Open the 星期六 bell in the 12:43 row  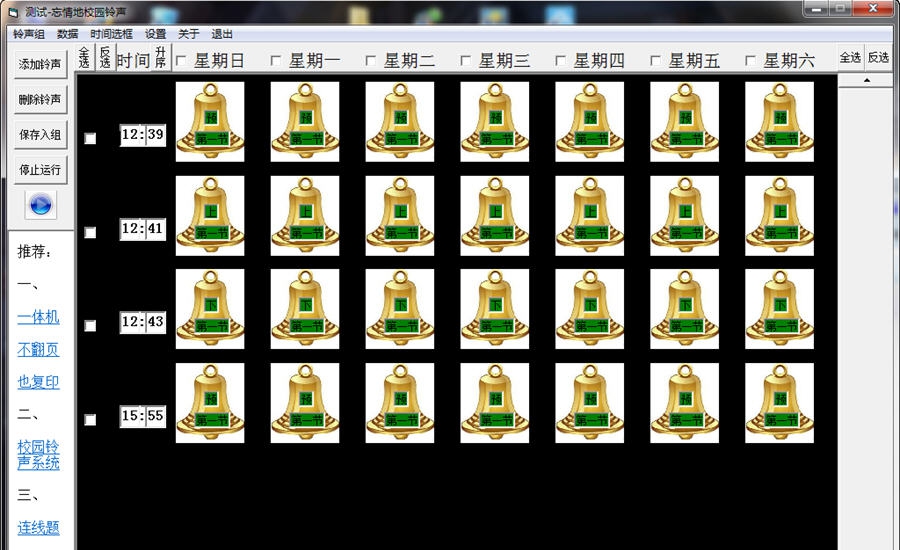pyautogui.click(x=779, y=309)
